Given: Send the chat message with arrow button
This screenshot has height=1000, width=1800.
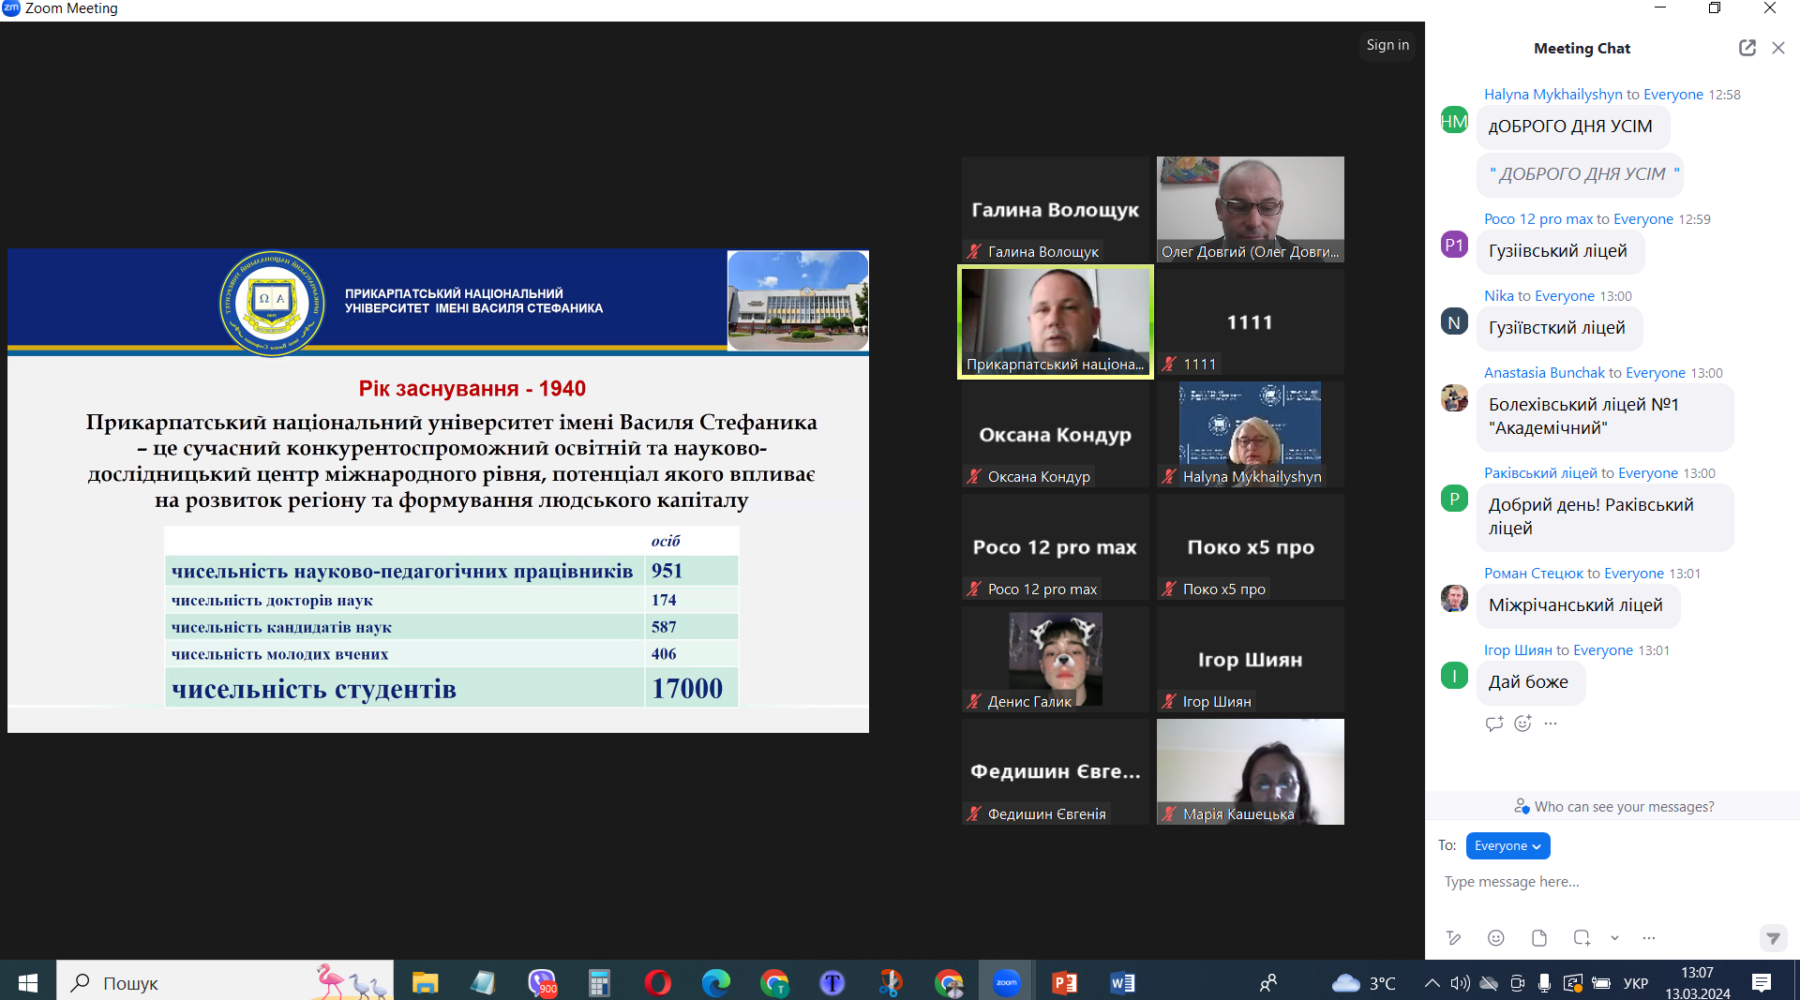Looking at the screenshot, I should (x=1772, y=938).
